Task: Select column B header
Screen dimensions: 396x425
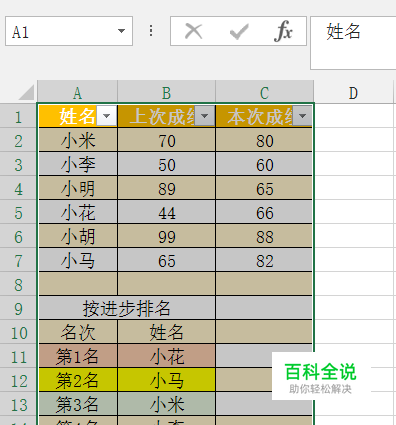Action: coord(167,92)
